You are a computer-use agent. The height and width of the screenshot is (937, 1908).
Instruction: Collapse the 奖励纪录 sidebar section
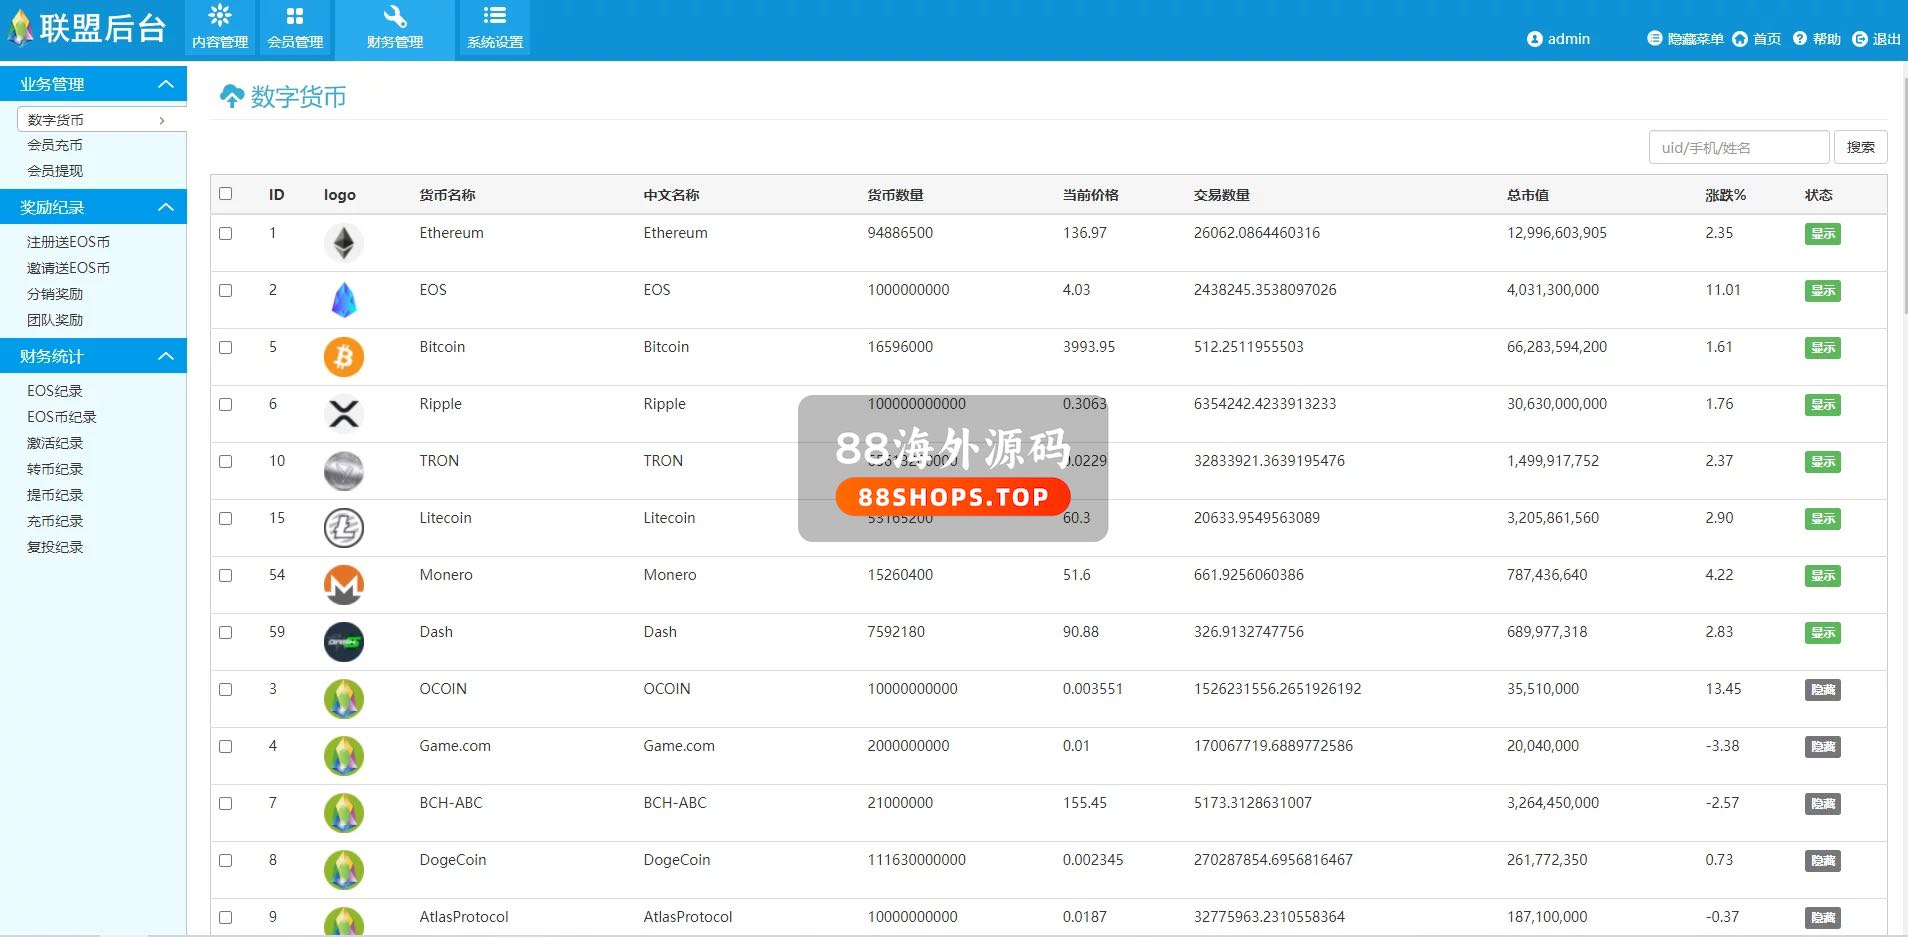[x=166, y=208]
